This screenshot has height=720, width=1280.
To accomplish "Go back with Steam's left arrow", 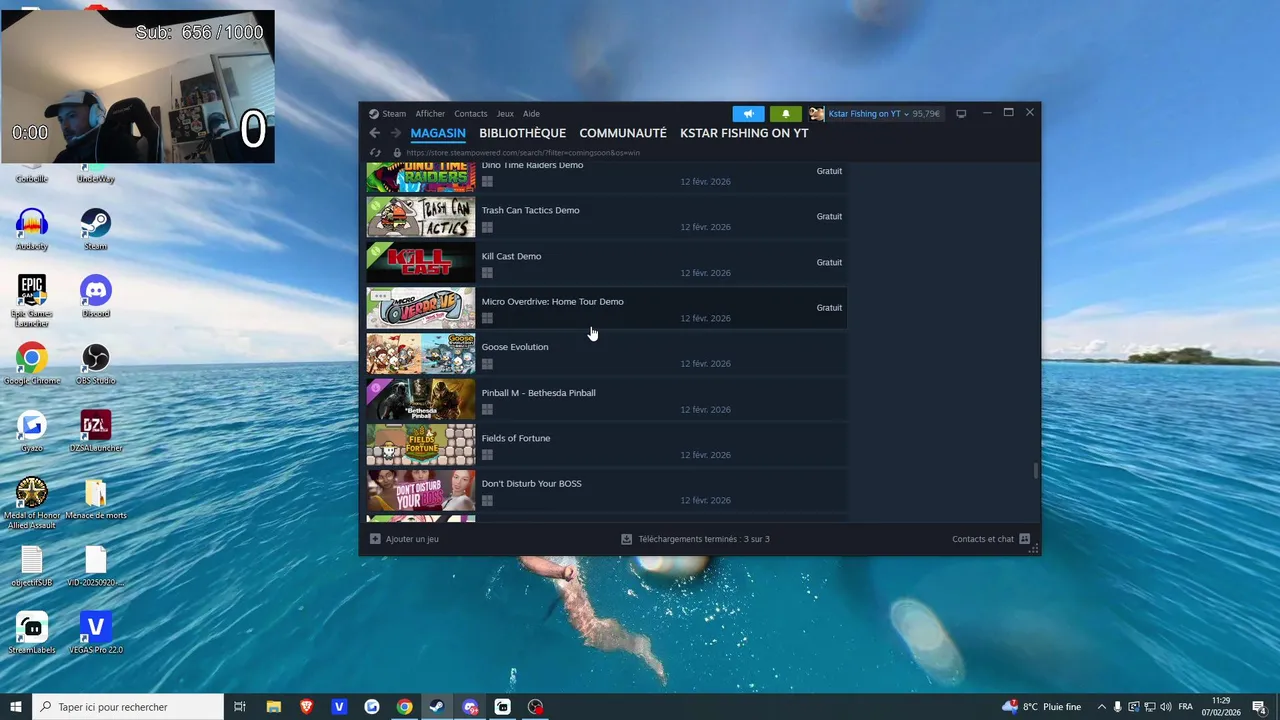I will [375, 133].
